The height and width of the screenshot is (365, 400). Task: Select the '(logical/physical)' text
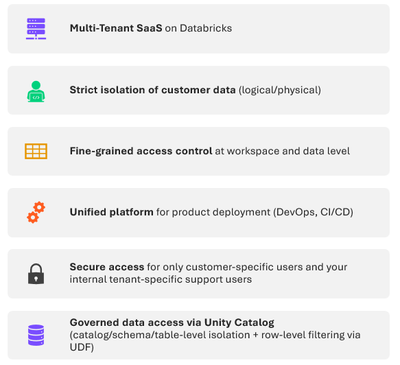[280, 90]
